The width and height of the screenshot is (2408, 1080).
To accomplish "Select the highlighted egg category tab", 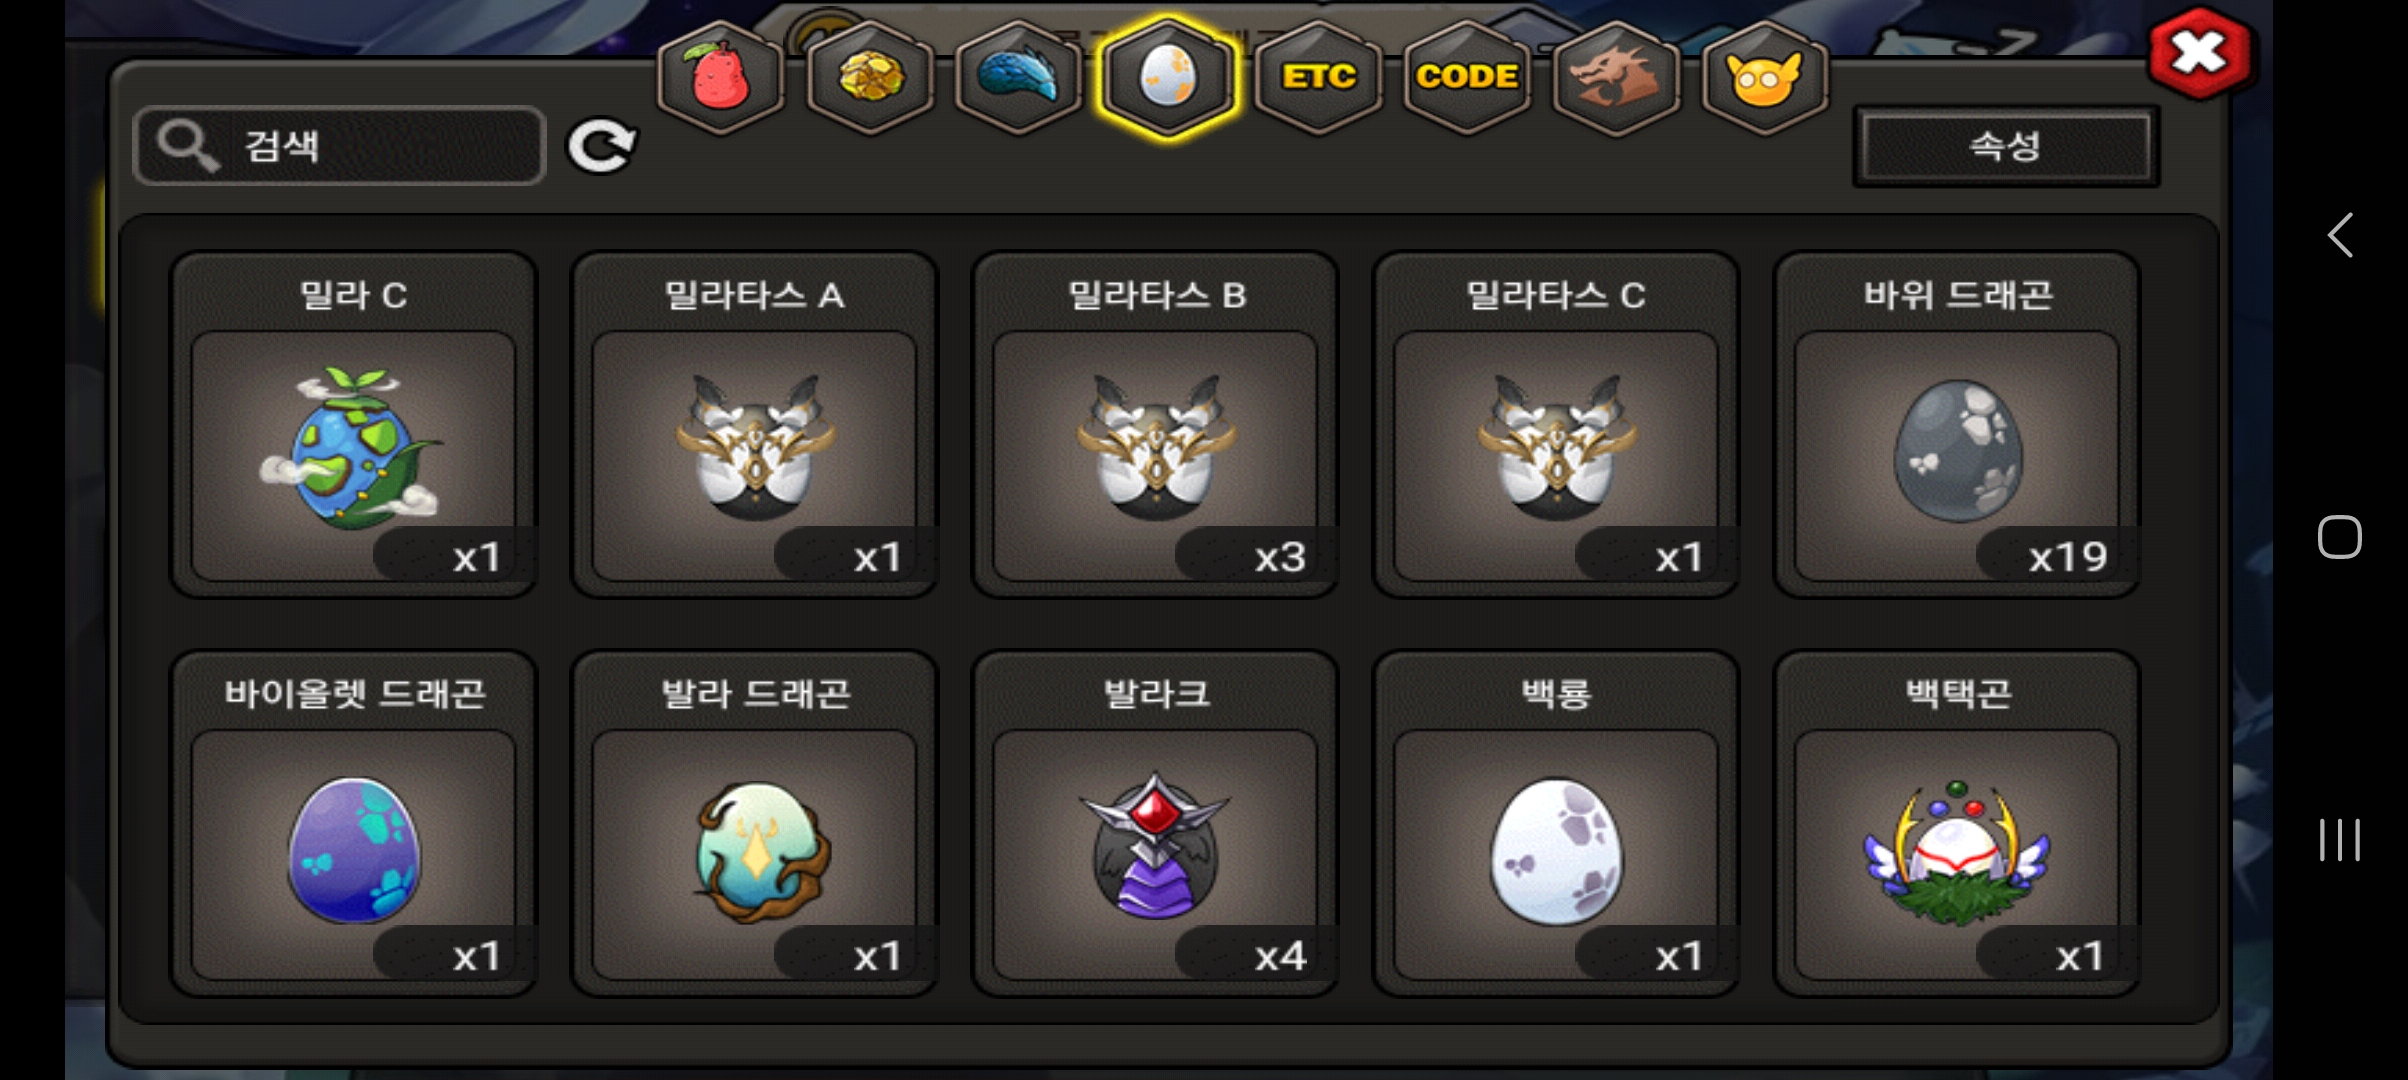I will click(1167, 77).
